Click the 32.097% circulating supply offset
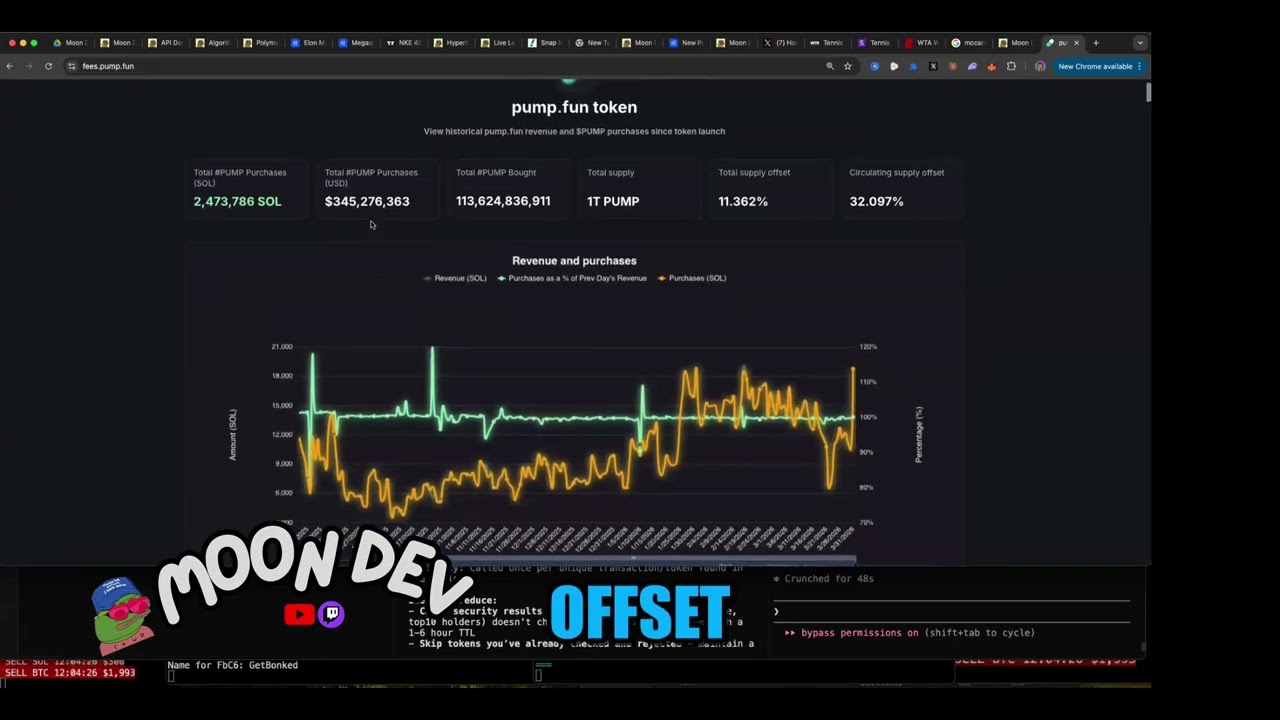Viewport: 1280px width, 720px height. click(876, 201)
